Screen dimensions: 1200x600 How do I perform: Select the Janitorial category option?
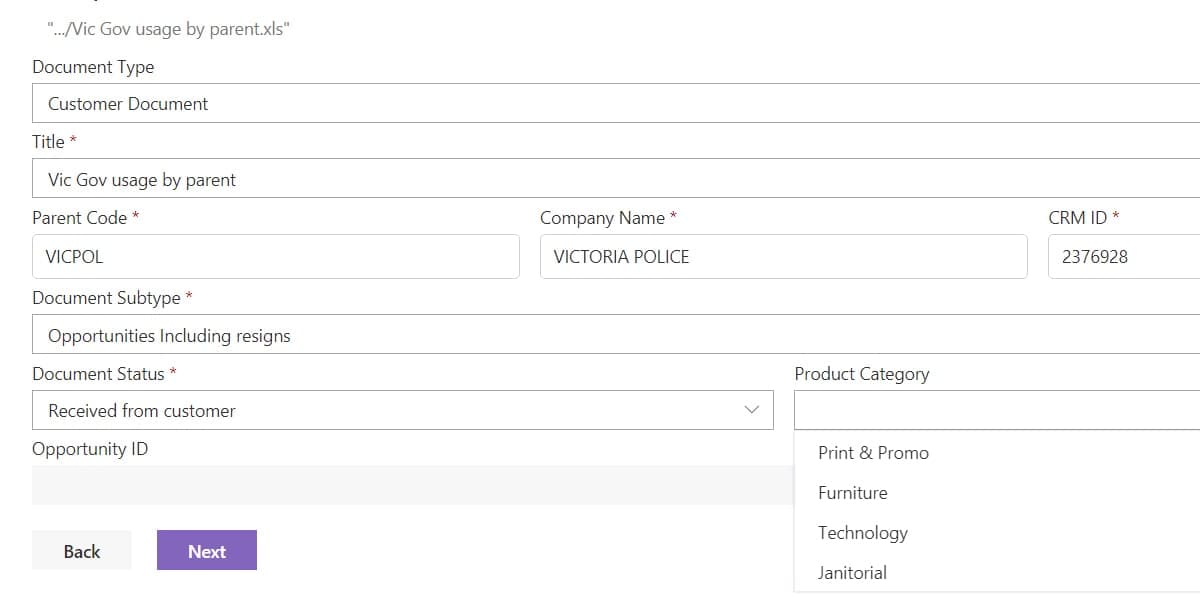(852, 573)
